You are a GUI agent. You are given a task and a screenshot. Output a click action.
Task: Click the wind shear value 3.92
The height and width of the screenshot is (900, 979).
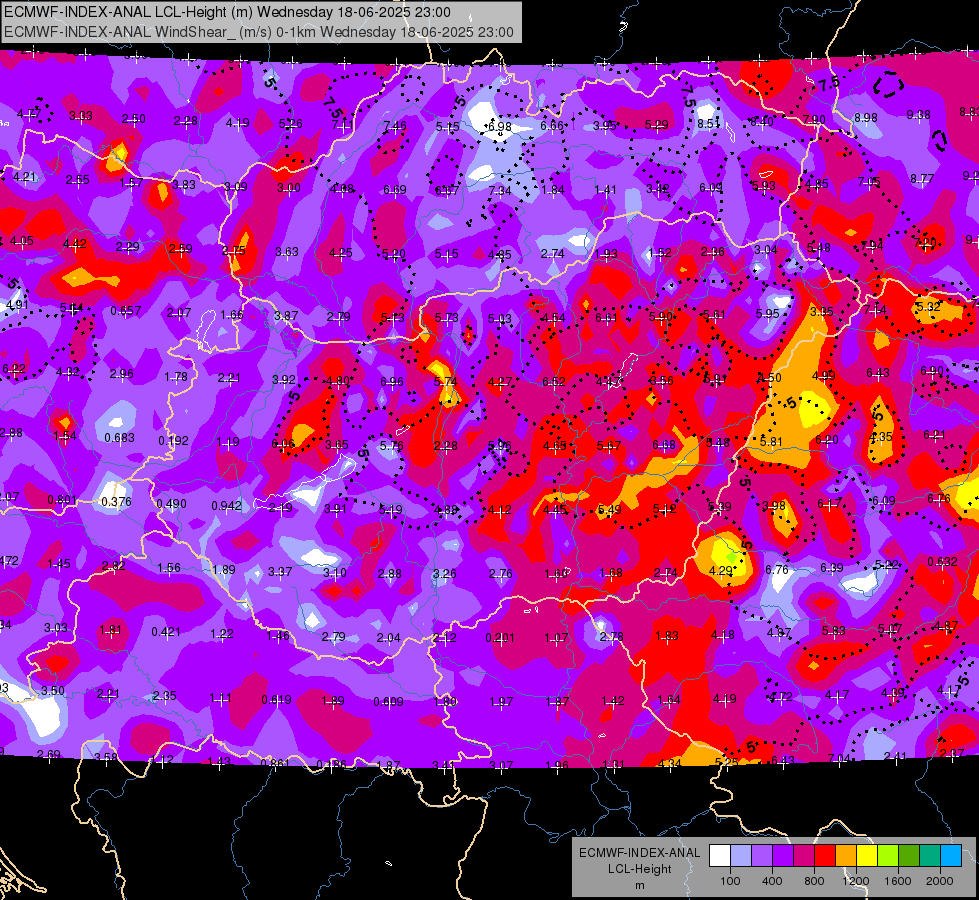coord(283,379)
